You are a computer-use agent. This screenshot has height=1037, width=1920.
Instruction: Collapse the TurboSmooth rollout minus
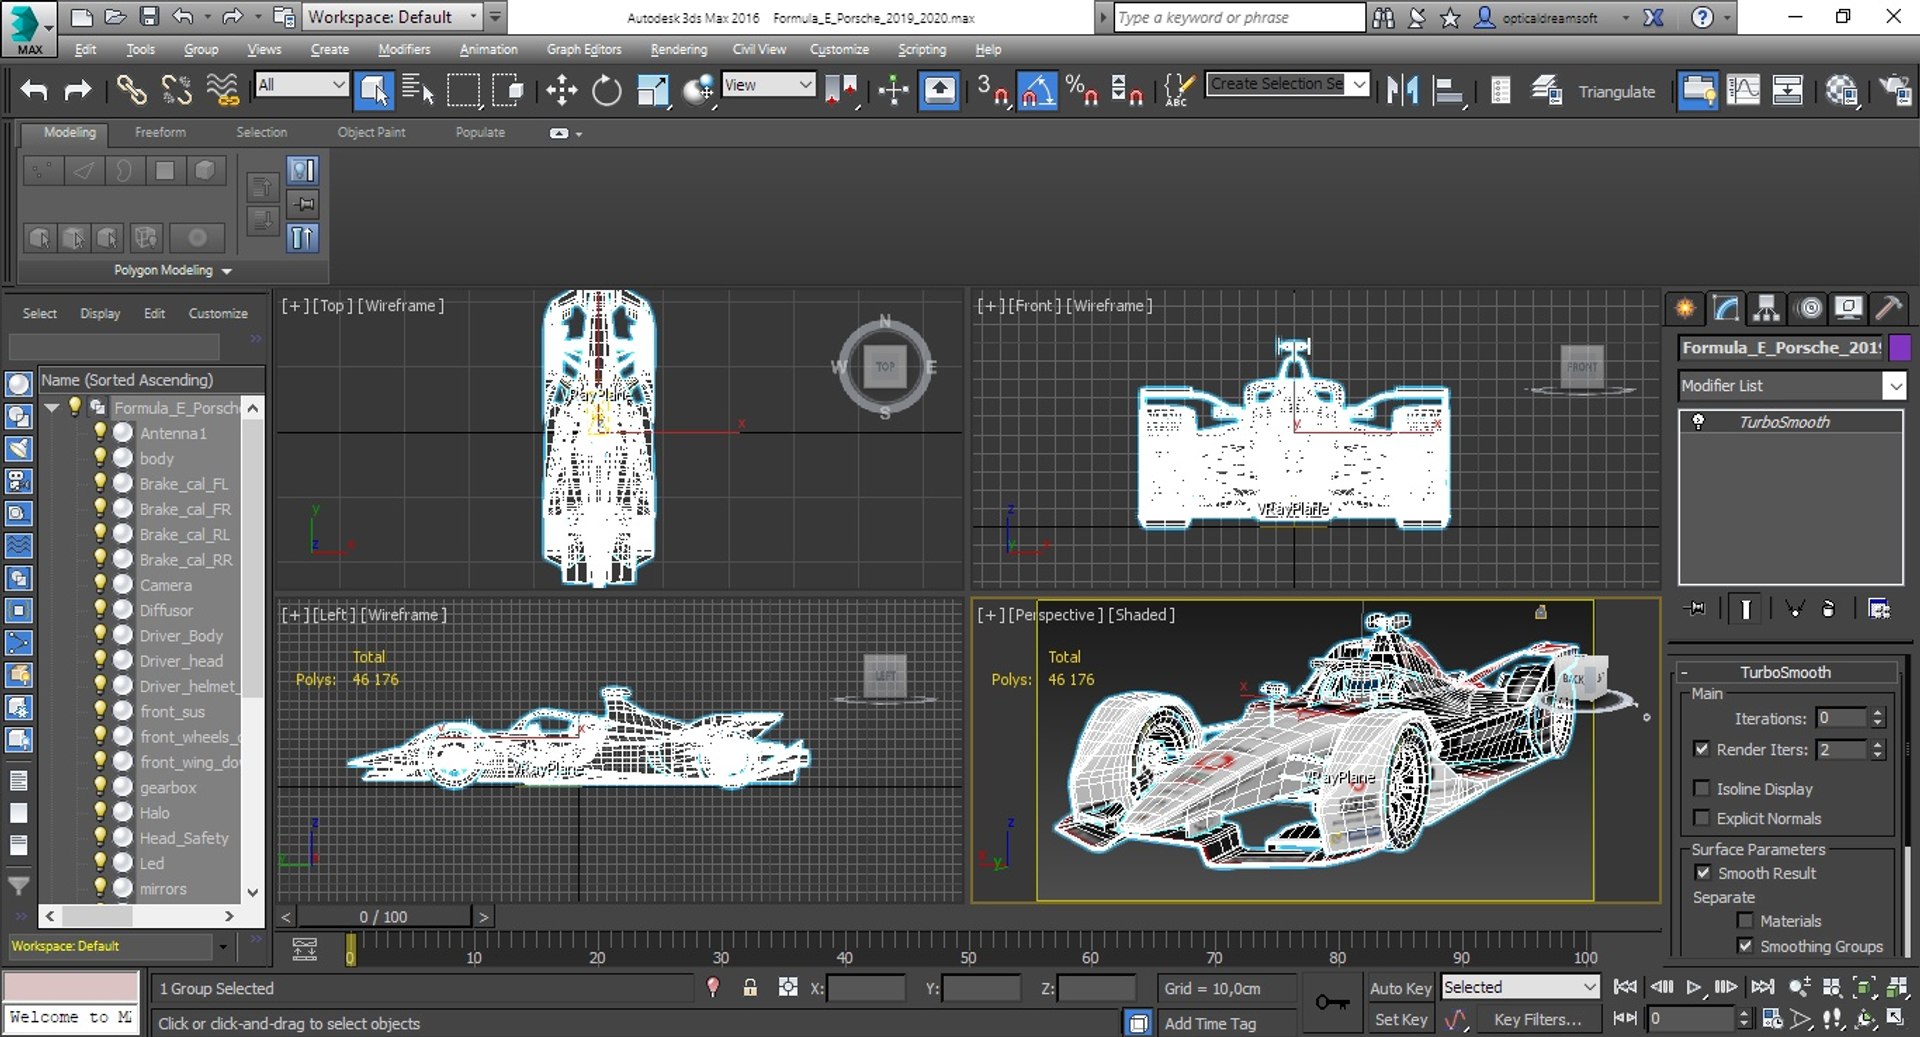click(x=1685, y=673)
